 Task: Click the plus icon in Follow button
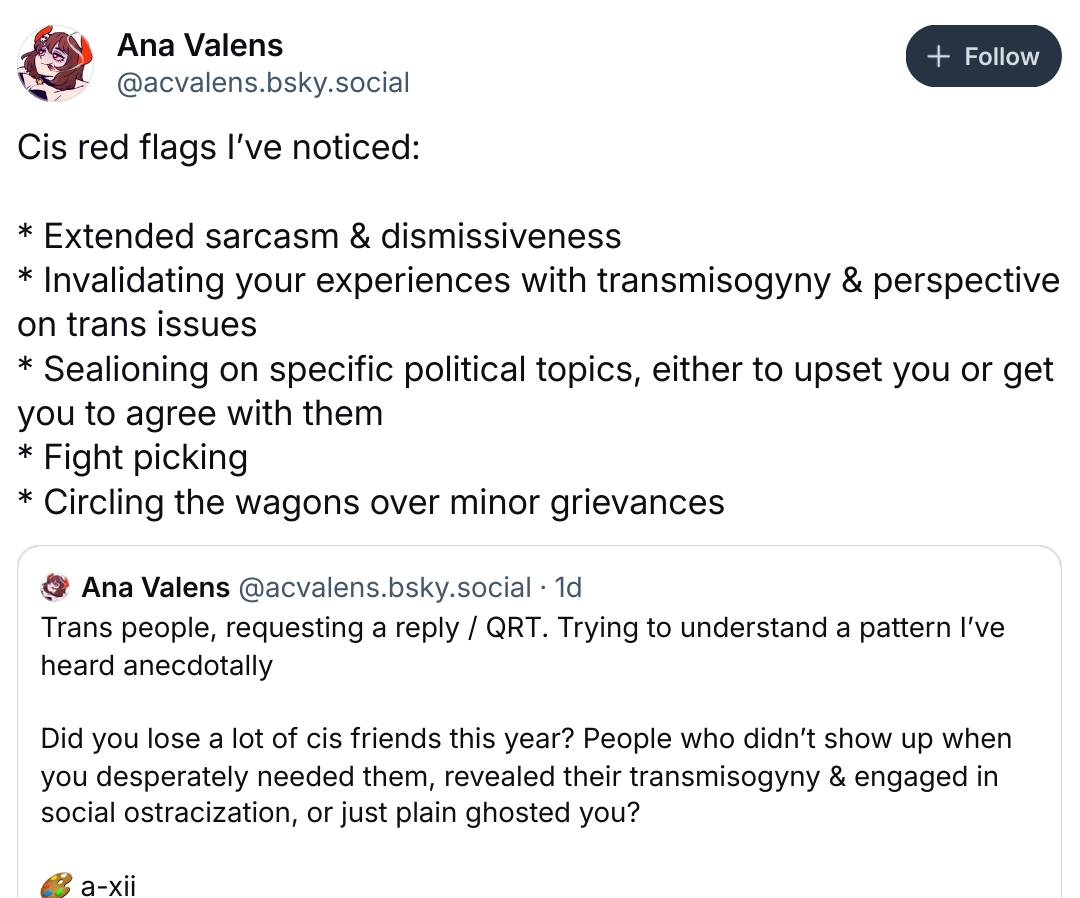[937, 57]
